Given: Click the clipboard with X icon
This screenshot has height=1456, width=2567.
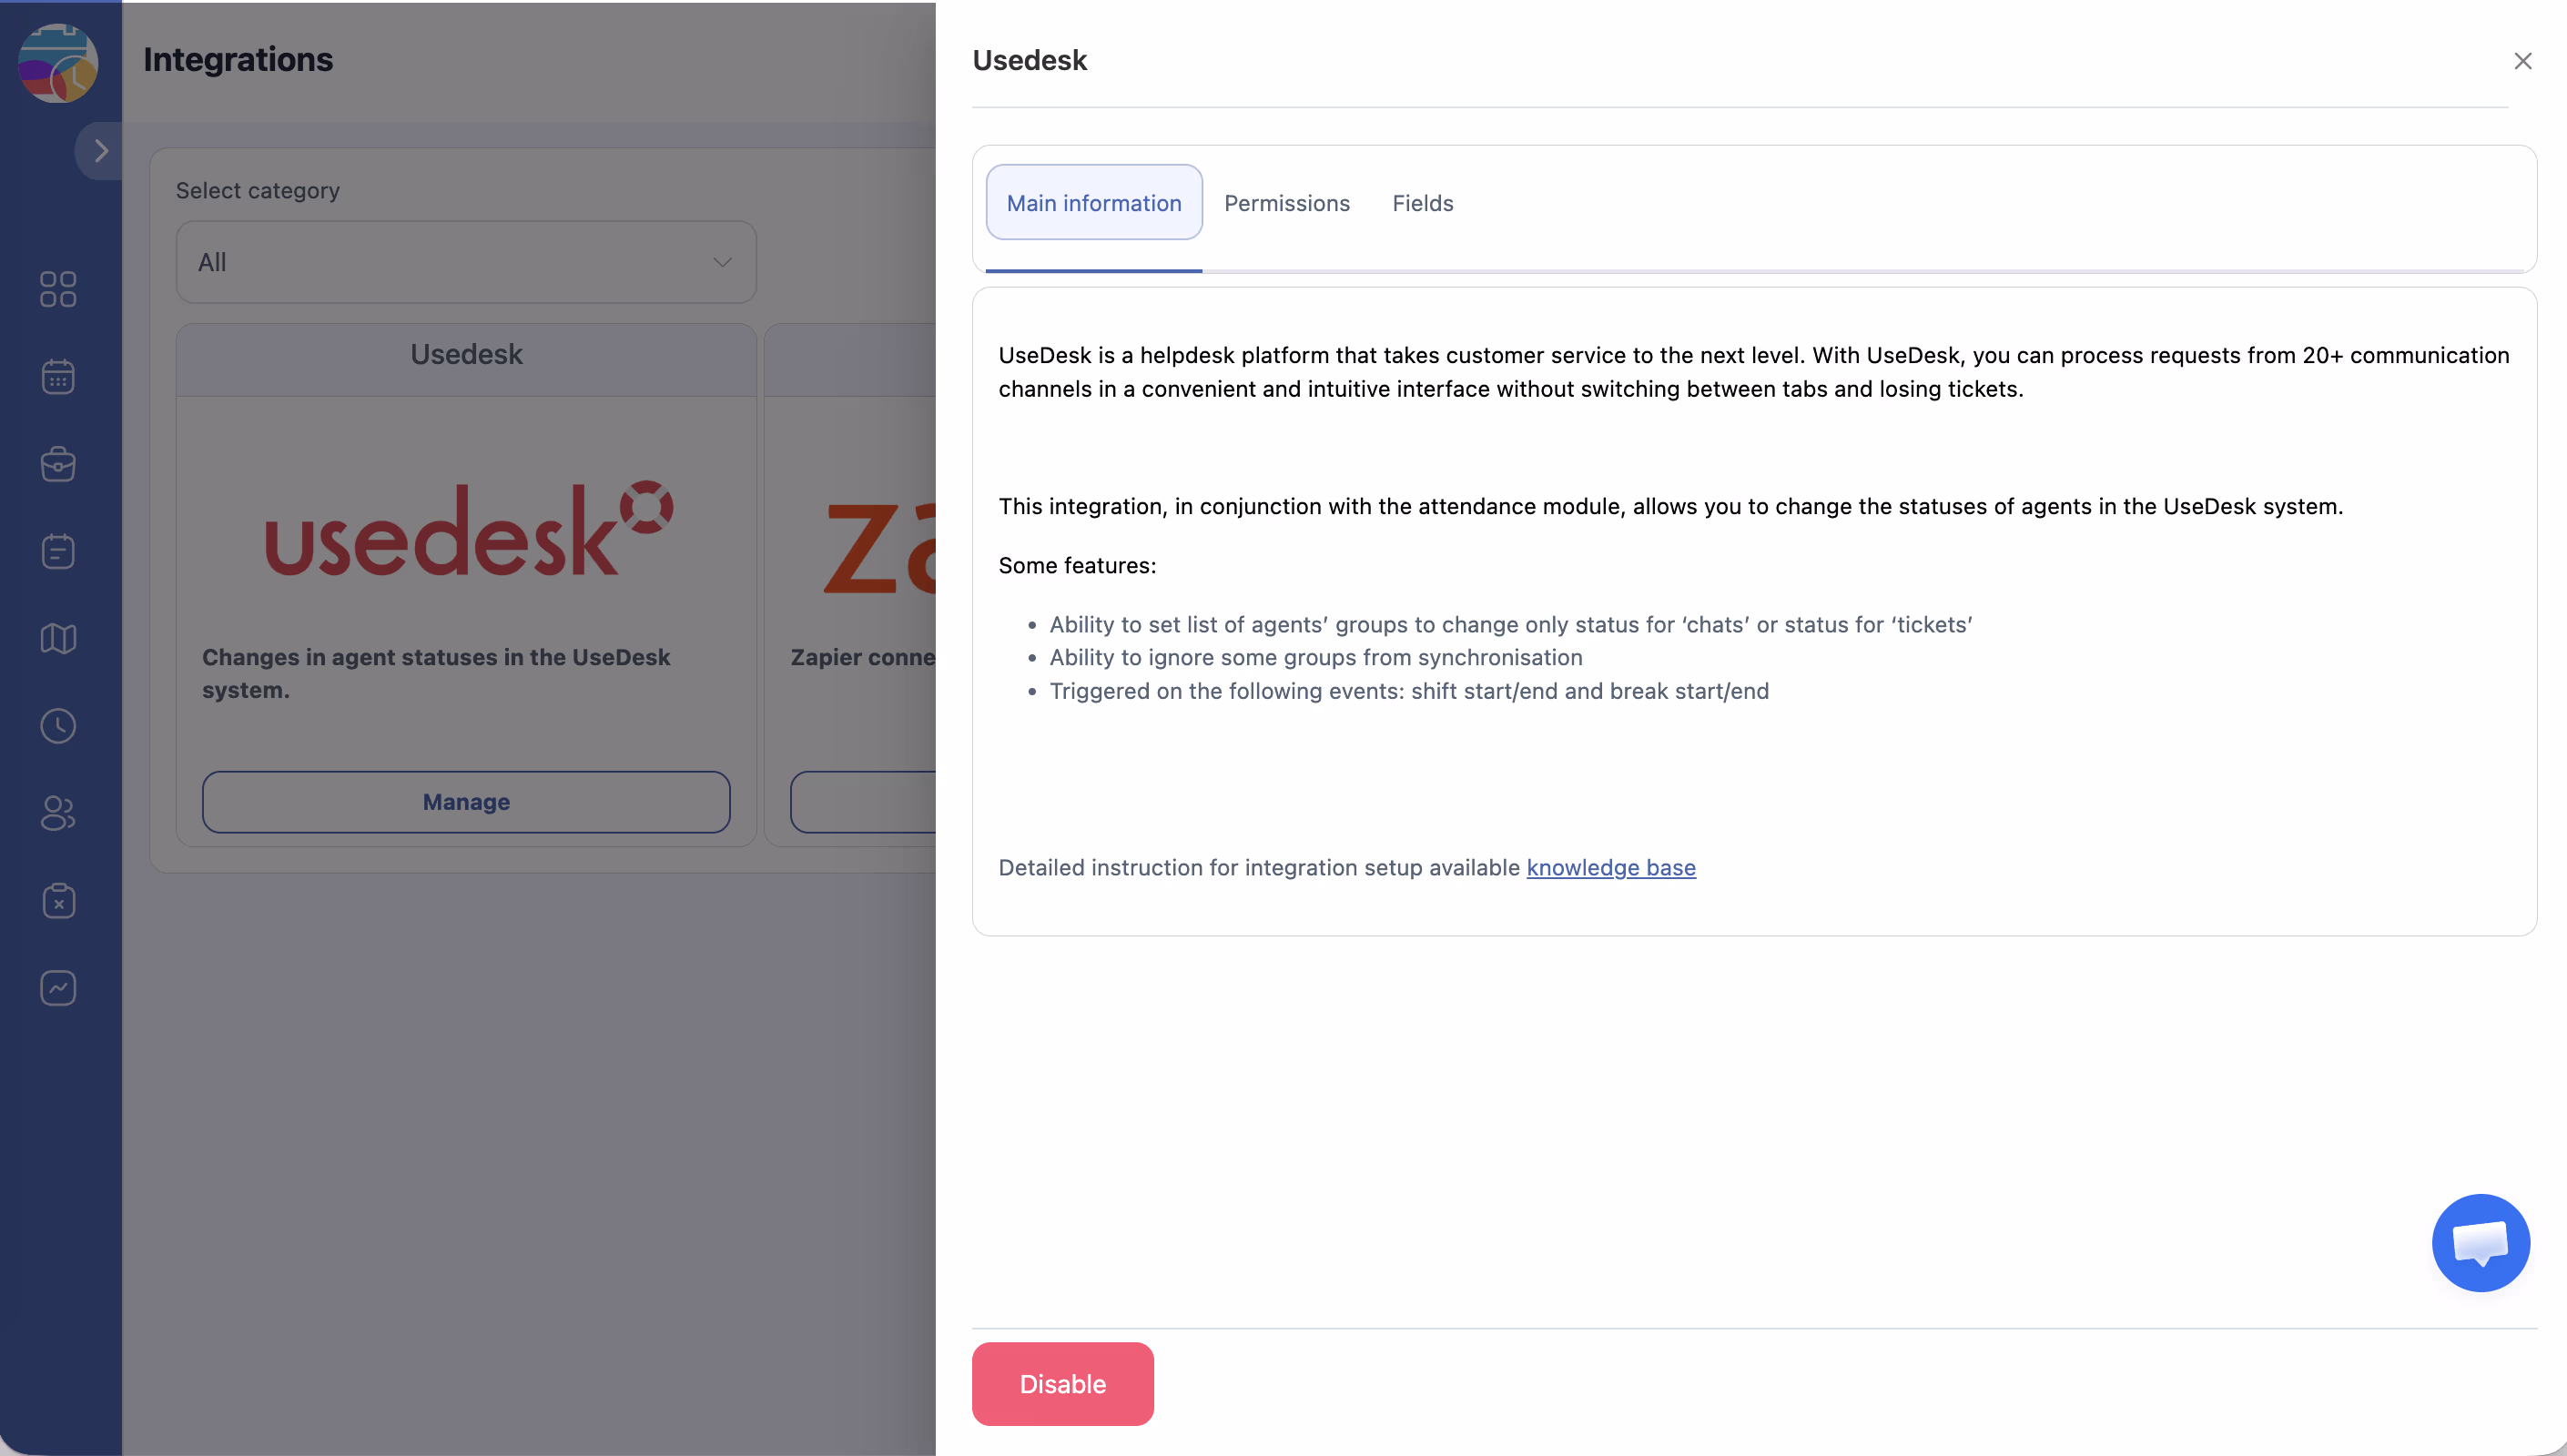Looking at the screenshot, I should coord(58,901).
